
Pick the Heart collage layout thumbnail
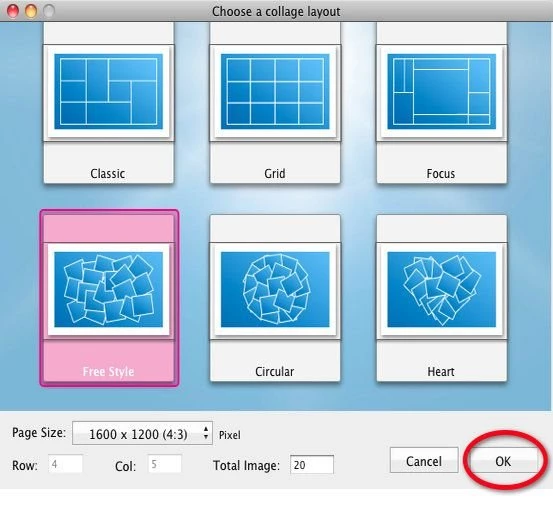click(442, 290)
